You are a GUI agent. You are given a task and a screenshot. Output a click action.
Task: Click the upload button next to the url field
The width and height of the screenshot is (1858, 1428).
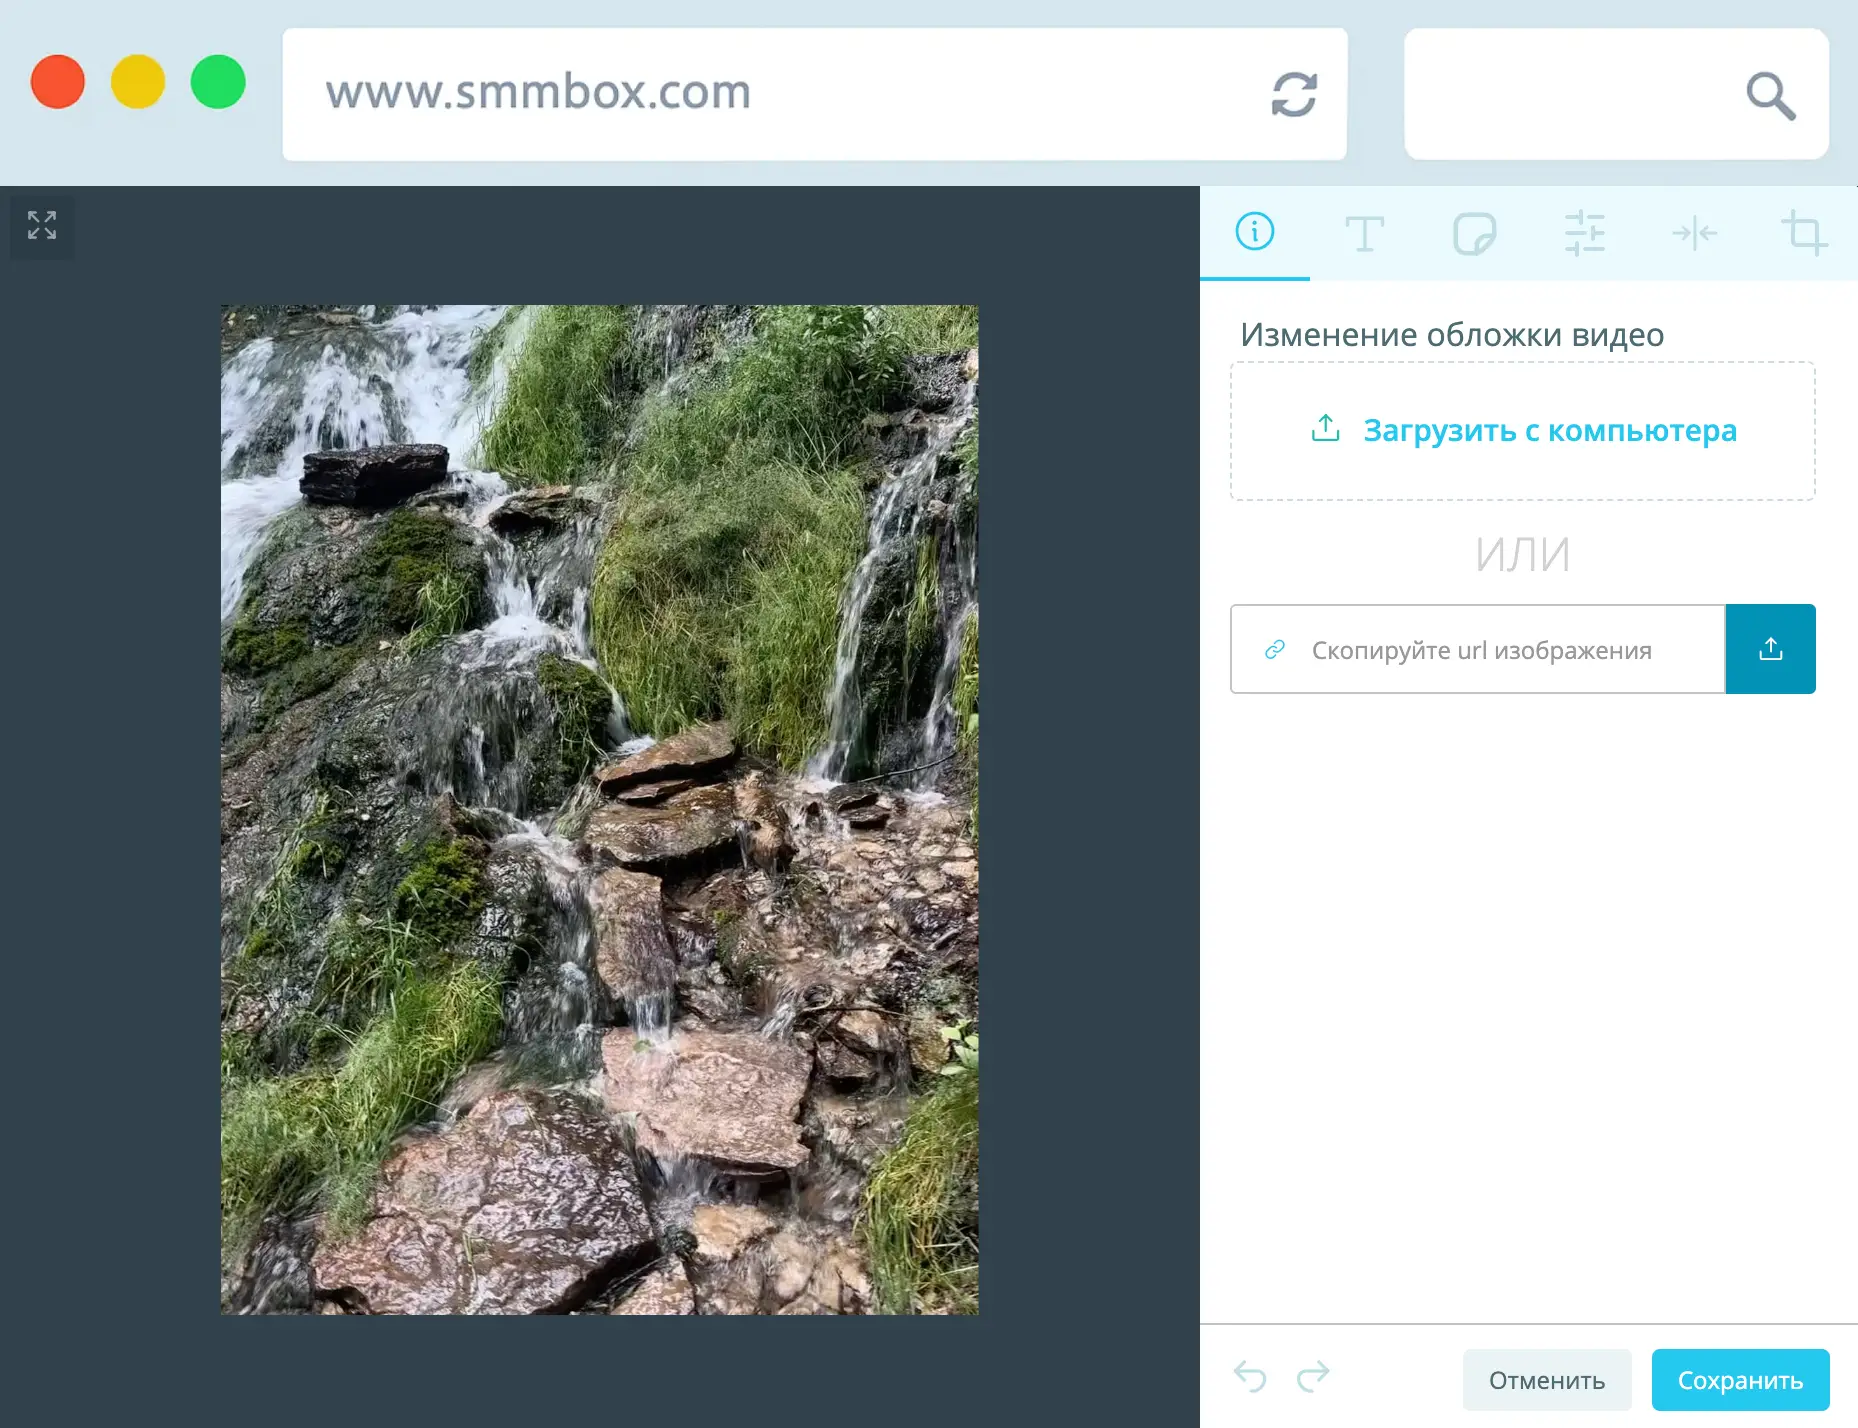coord(1770,648)
